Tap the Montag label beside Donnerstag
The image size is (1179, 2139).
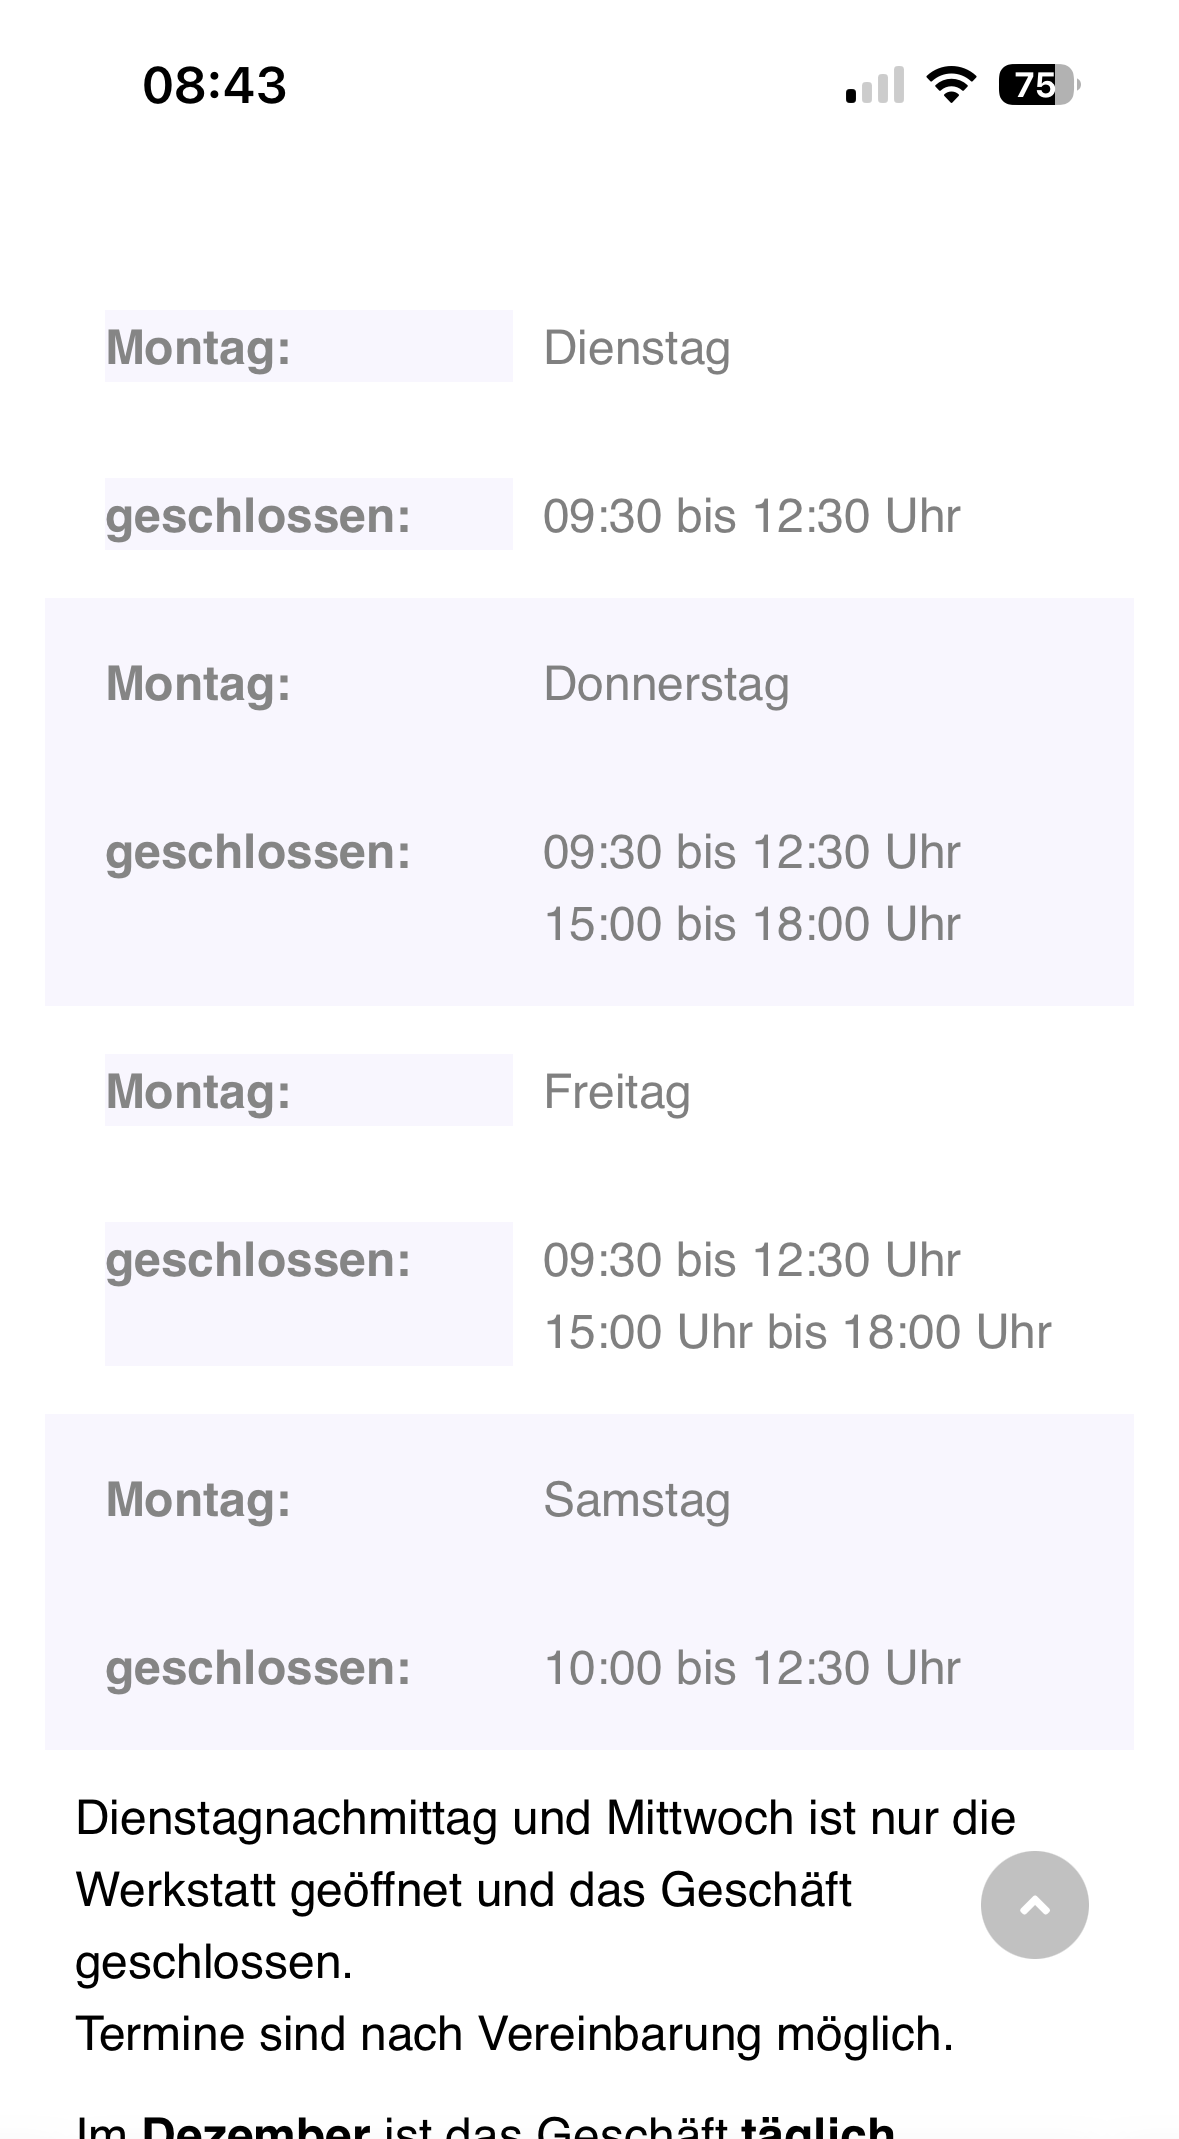(x=198, y=684)
